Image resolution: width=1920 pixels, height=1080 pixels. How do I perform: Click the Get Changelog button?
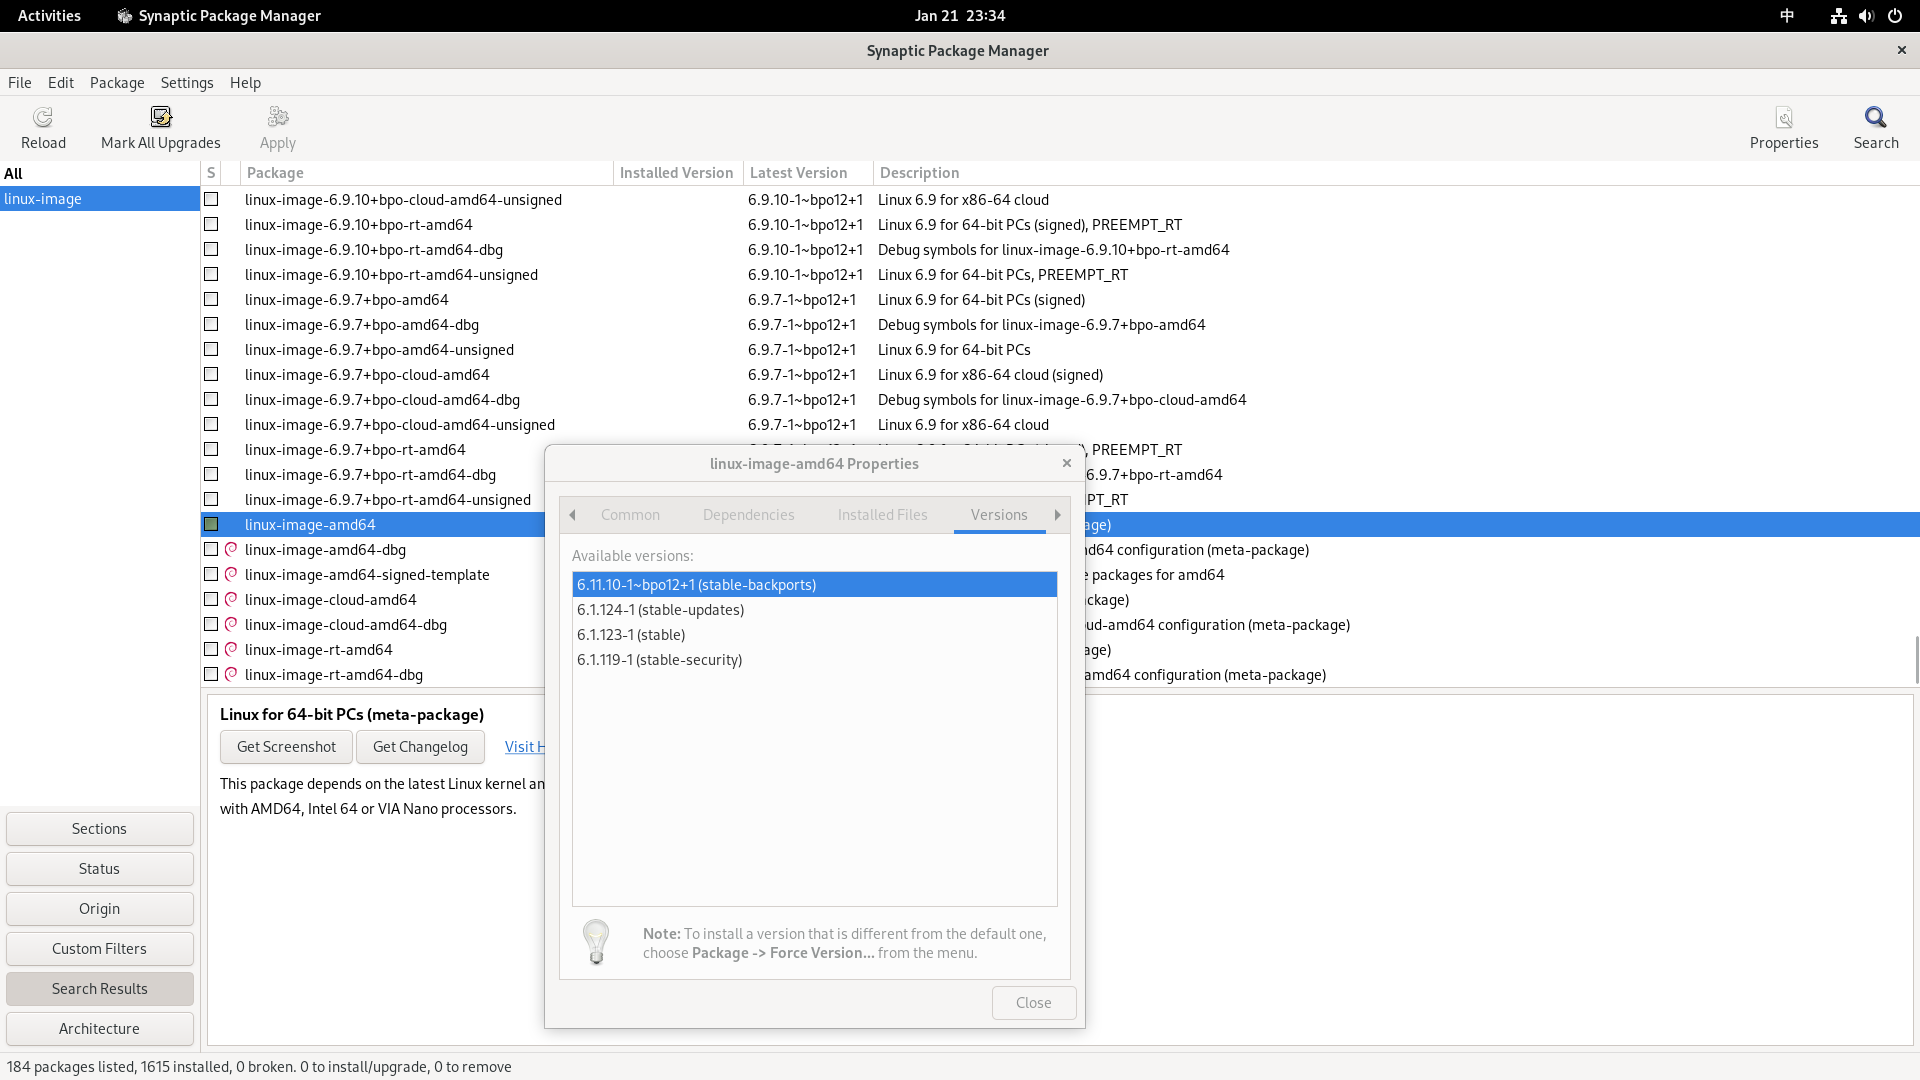pos(420,747)
